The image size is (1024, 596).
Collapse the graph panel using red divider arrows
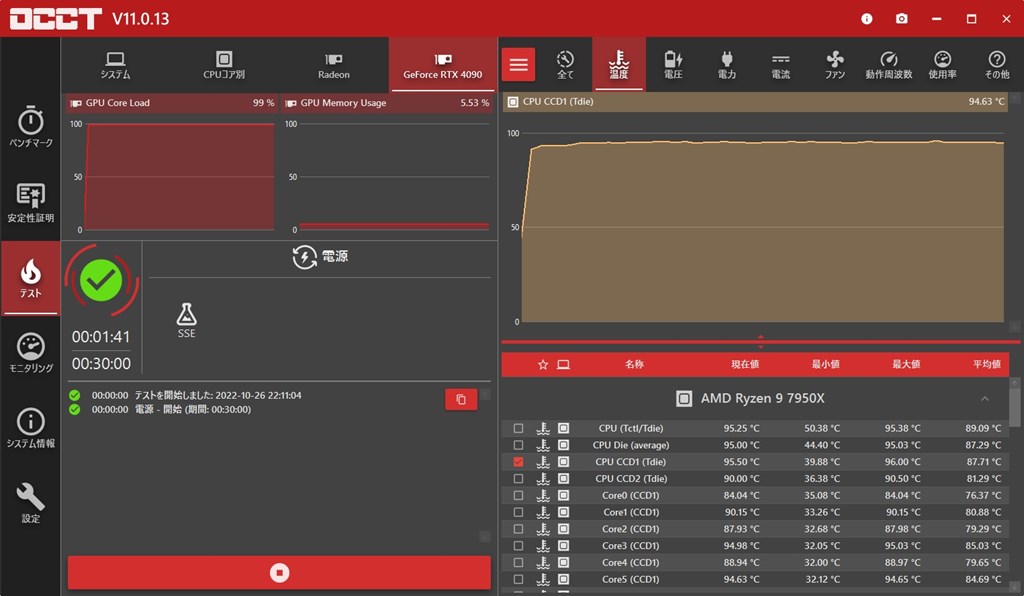click(x=761, y=341)
